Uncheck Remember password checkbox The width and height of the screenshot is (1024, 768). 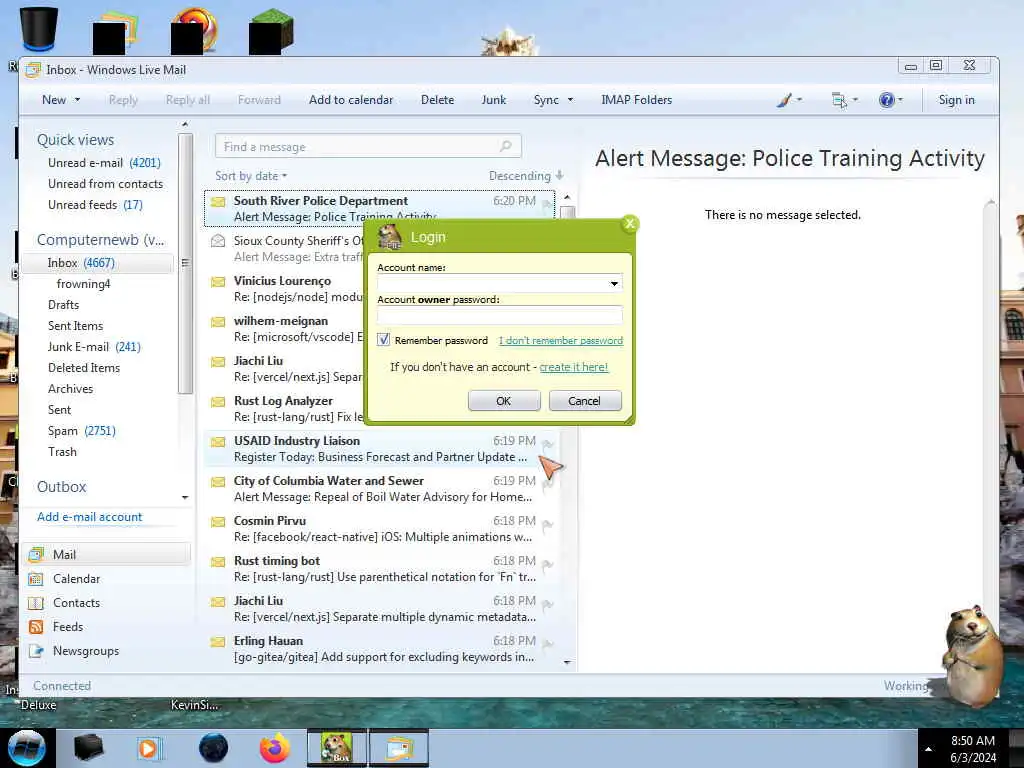(x=383, y=340)
